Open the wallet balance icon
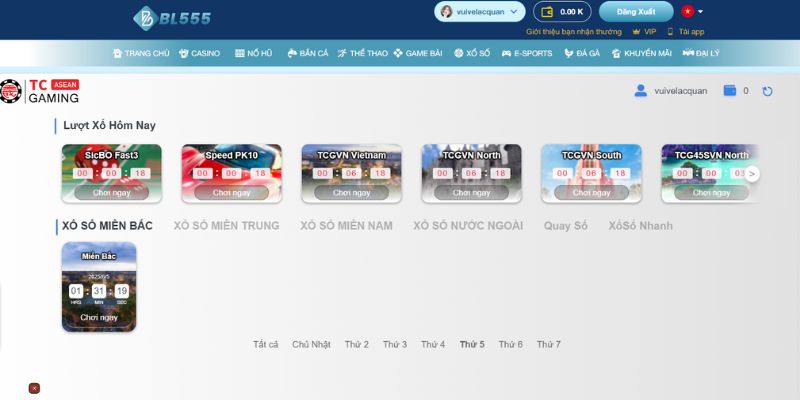800x400 pixels. [x=547, y=12]
